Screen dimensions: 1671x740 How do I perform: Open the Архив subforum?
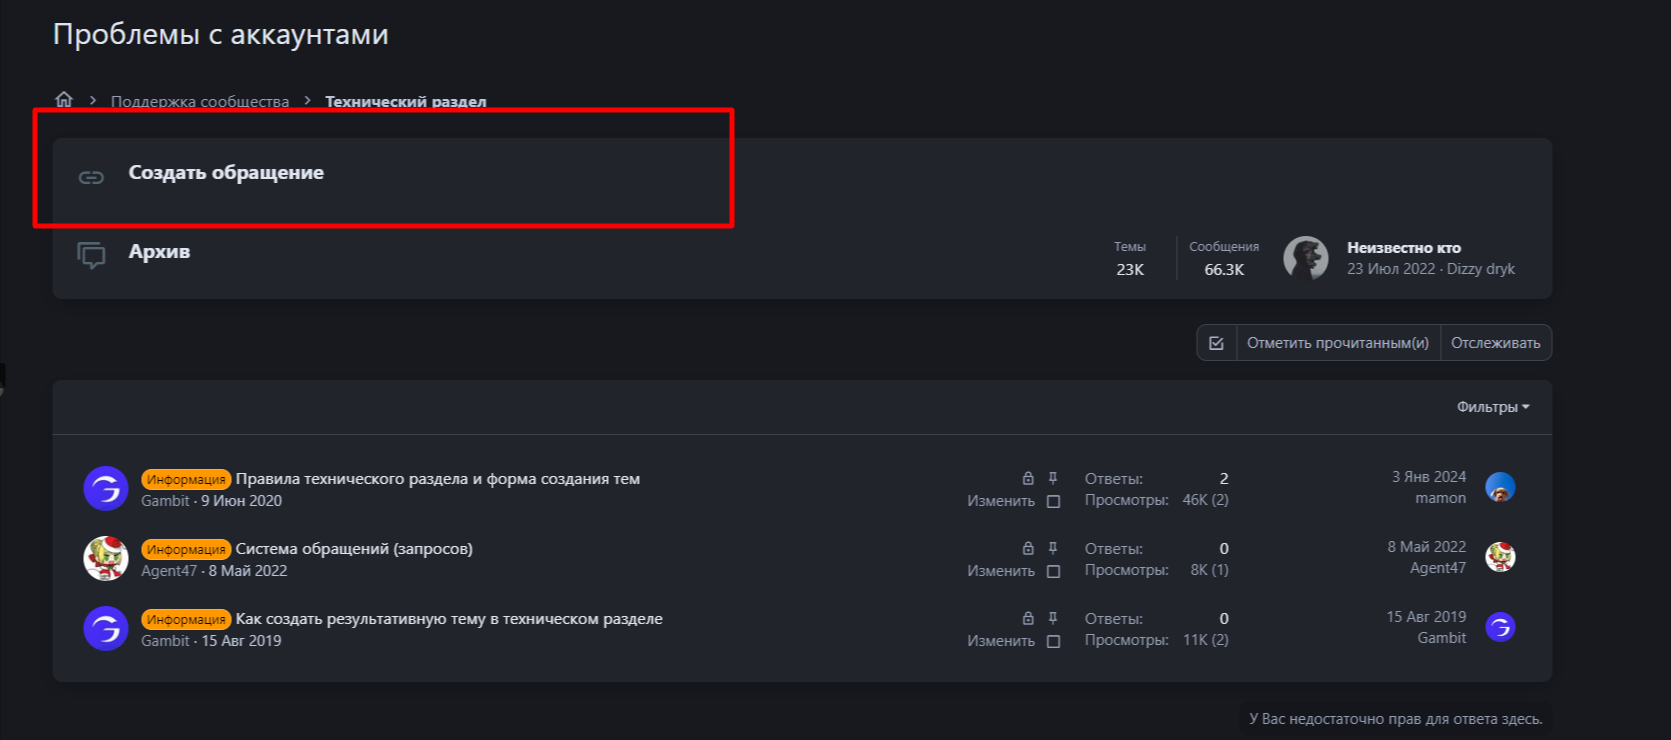tap(159, 252)
